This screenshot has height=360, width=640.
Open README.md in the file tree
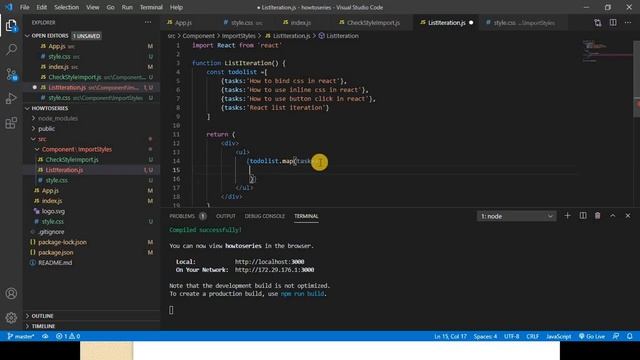[x=55, y=262]
